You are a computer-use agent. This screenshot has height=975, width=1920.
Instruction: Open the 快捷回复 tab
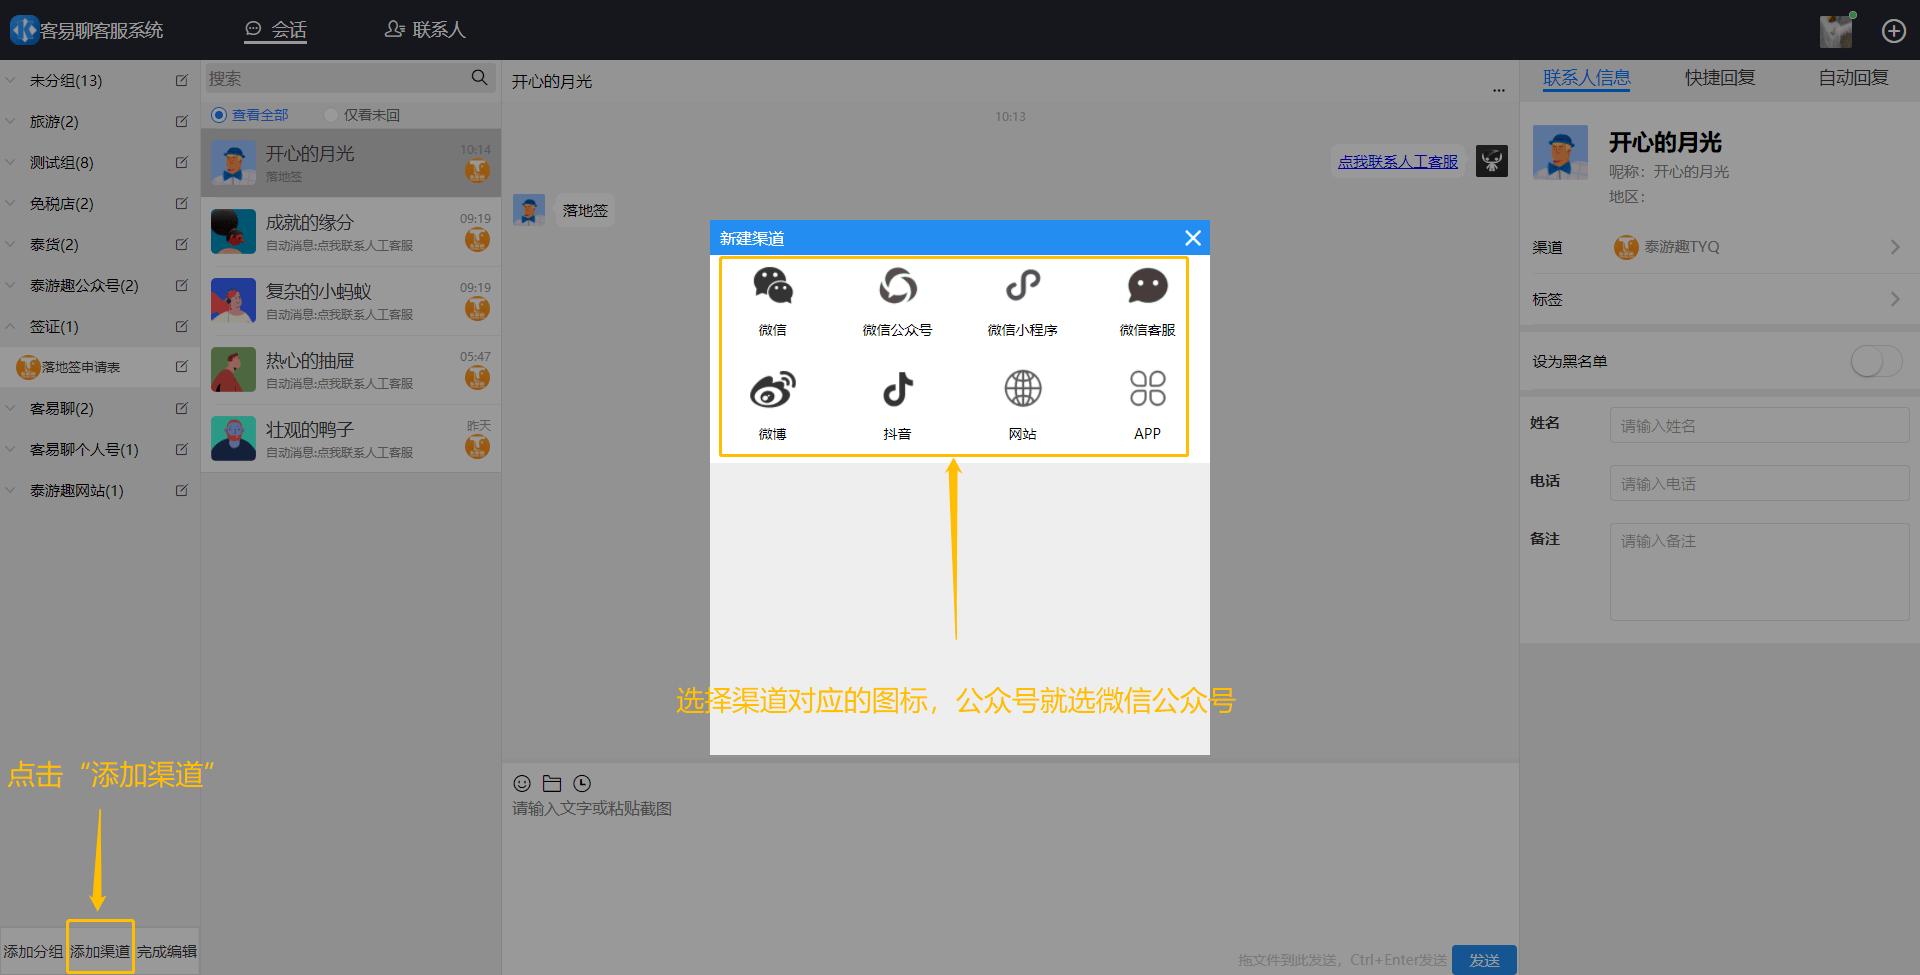(1718, 77)
